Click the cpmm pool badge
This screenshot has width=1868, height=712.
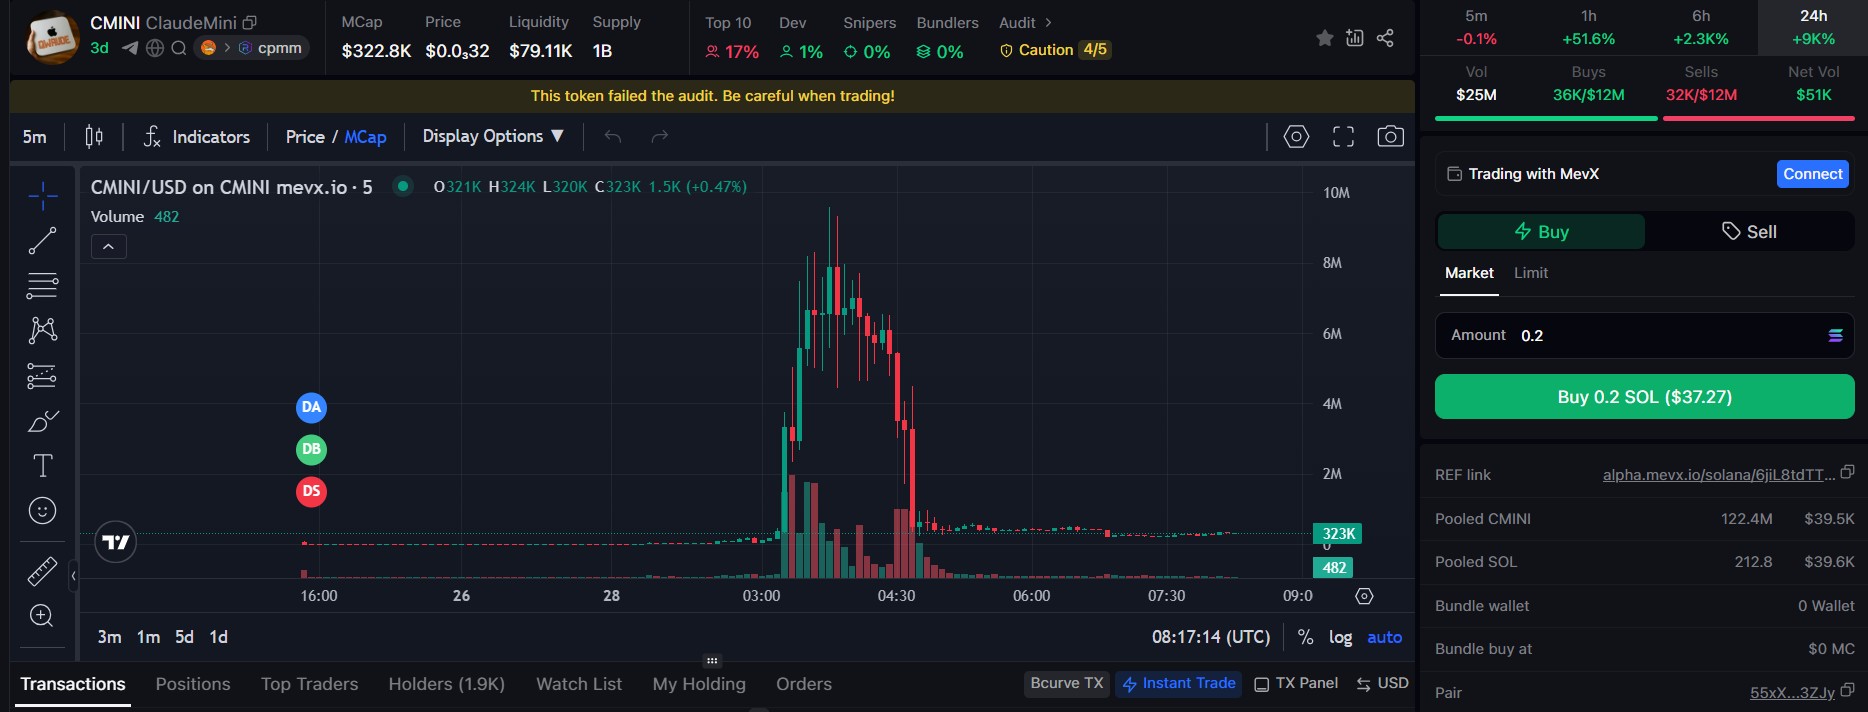[x=270, y=48]
